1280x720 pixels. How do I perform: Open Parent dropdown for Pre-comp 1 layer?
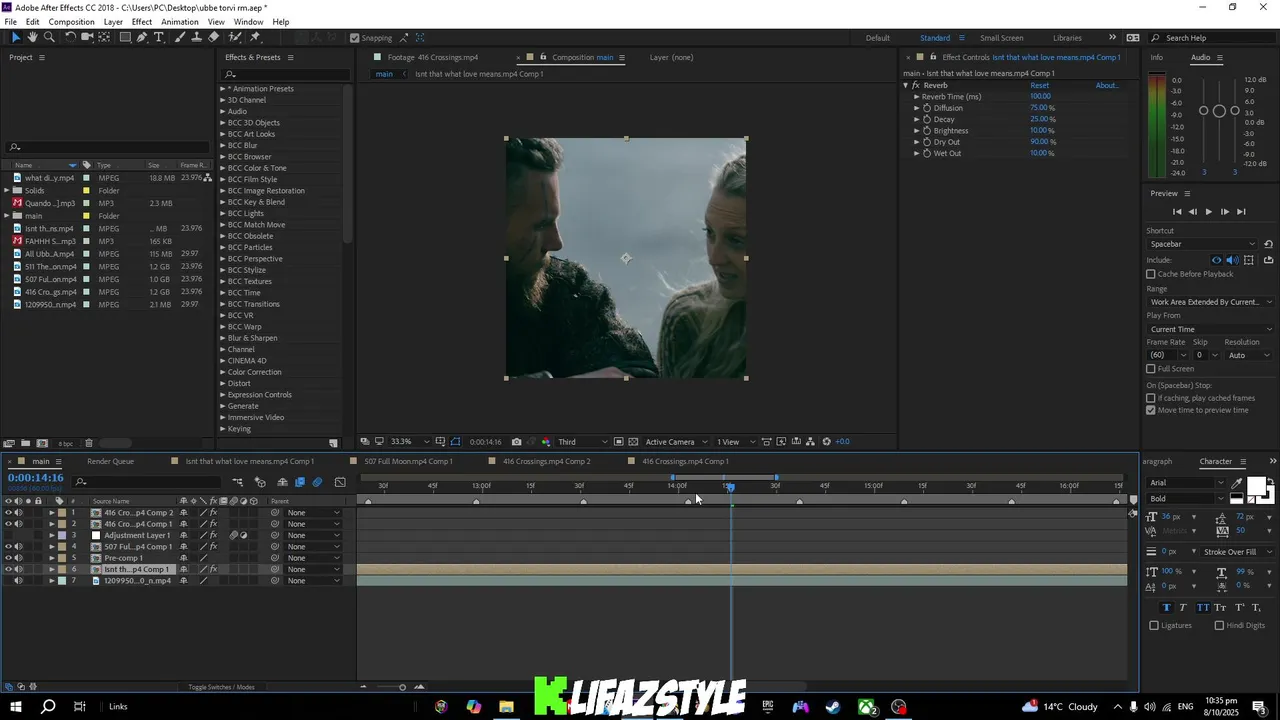(x=313, y=558)
